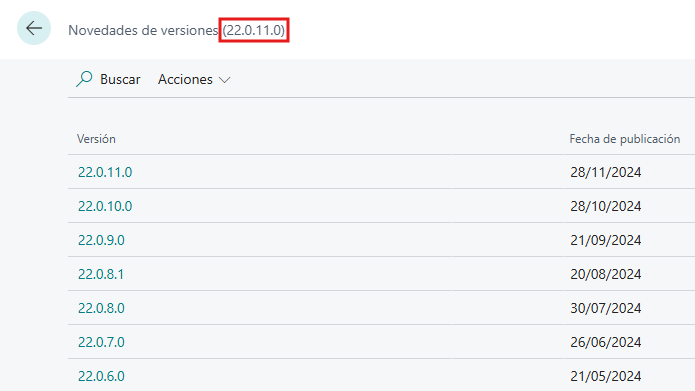Click the Buscar magnifier icon

[x=84, y=79]
